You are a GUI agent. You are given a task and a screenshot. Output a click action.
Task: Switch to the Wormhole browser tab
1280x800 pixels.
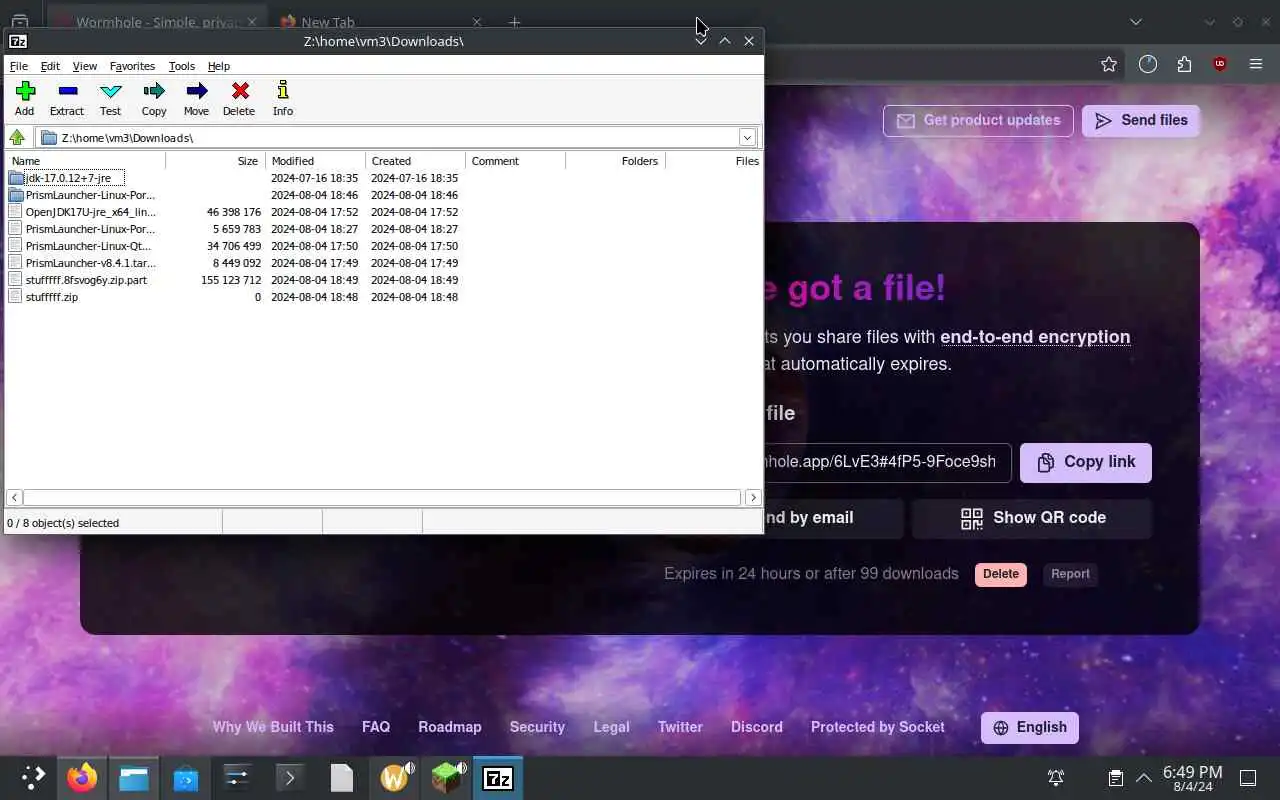(155, 21)
